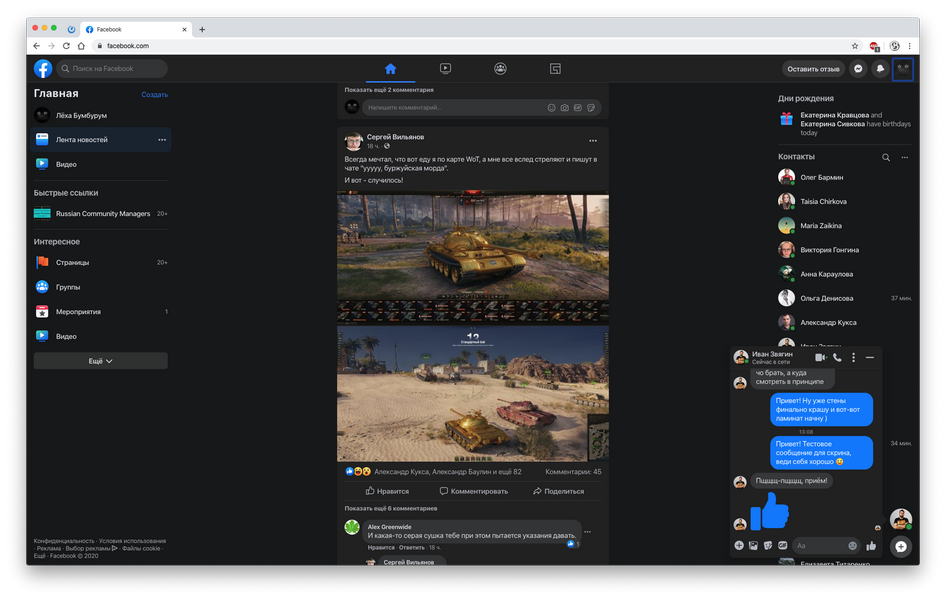The image size is (946, 600).
Task: Open the Gaming tab in top navigation
Action: tap(555, 69)
